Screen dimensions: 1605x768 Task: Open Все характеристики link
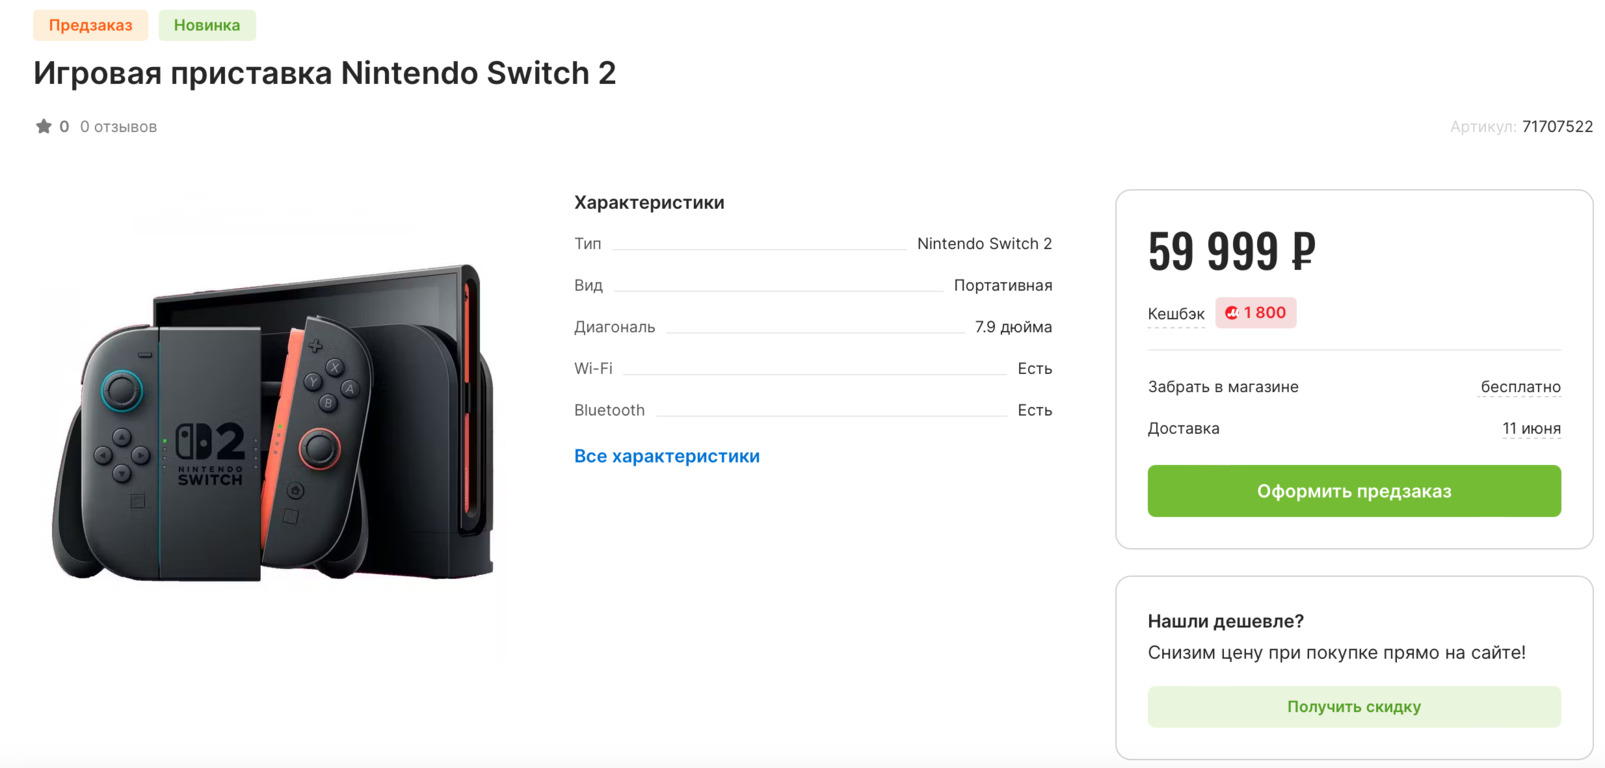pos(667,456)
